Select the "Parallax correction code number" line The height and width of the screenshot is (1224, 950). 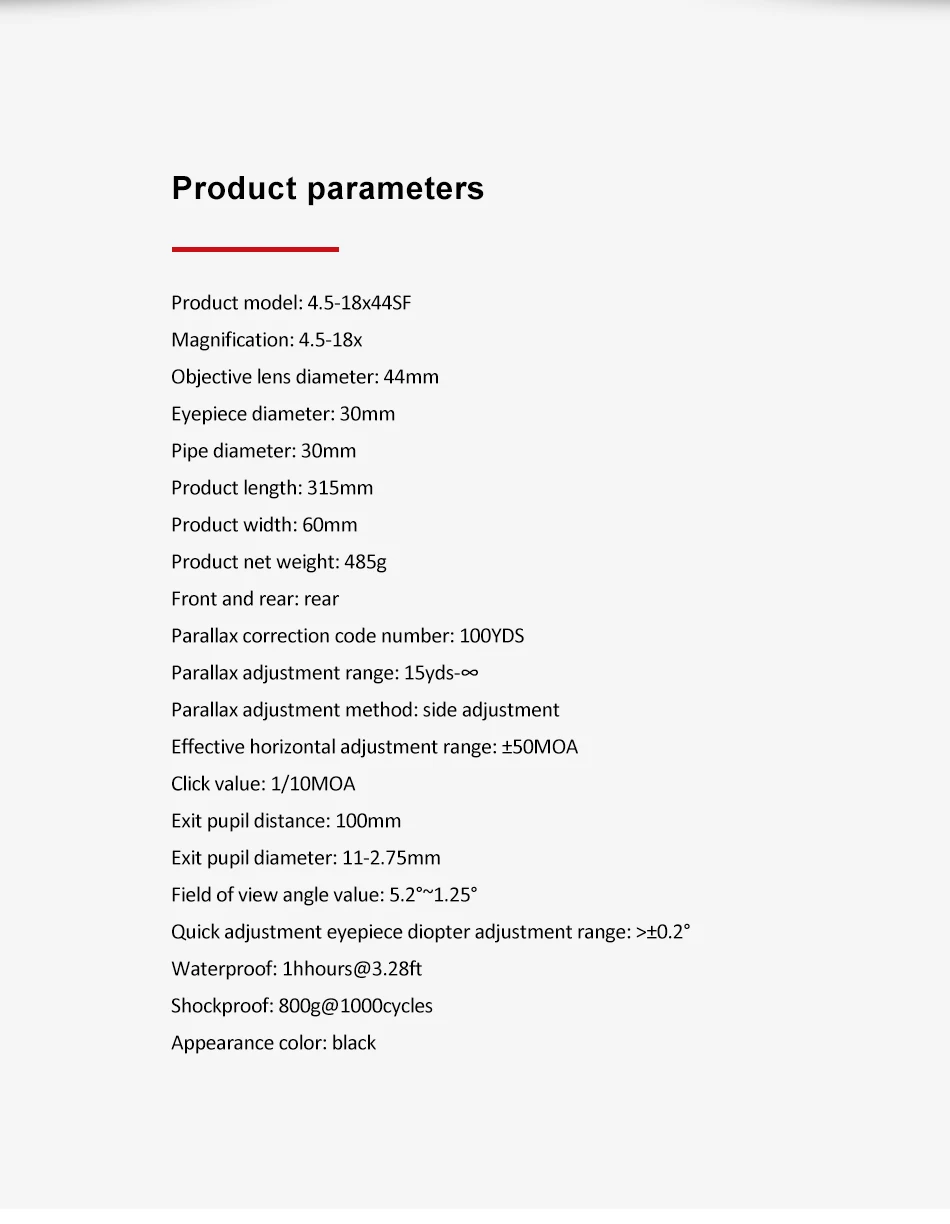347,636
